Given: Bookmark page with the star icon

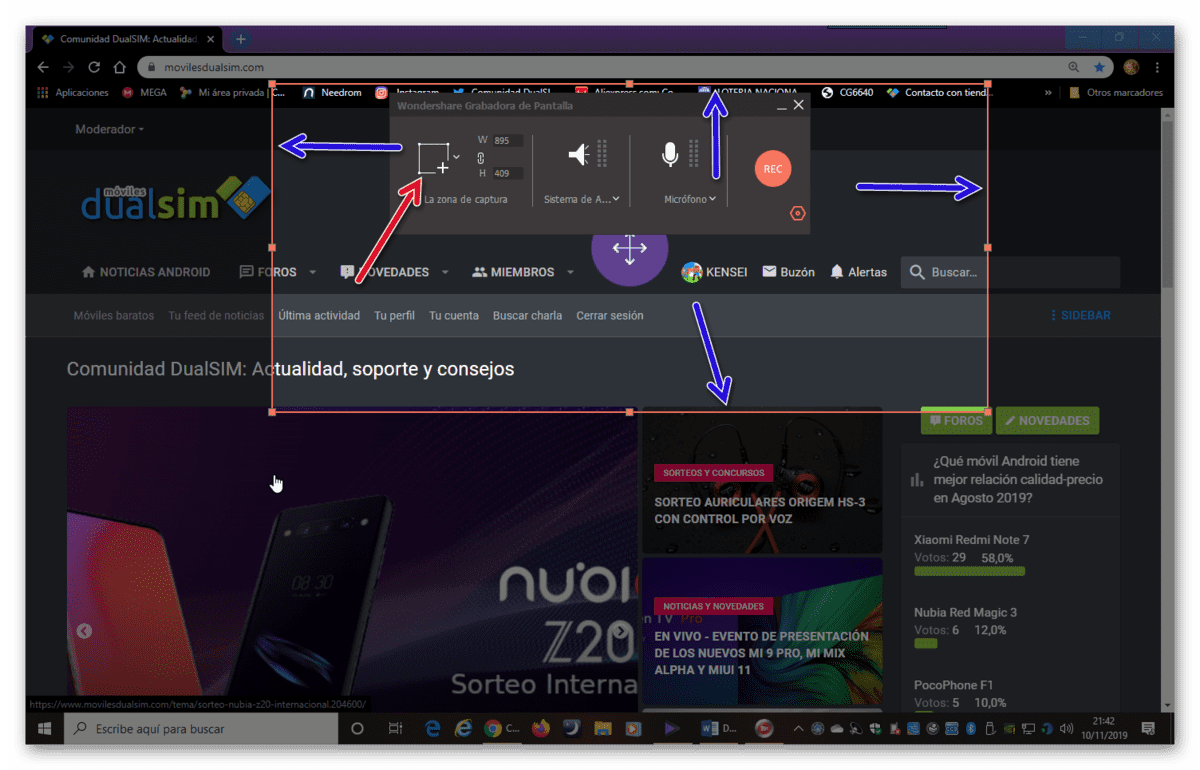Looking at the screenshot, I should [1099, 67].
